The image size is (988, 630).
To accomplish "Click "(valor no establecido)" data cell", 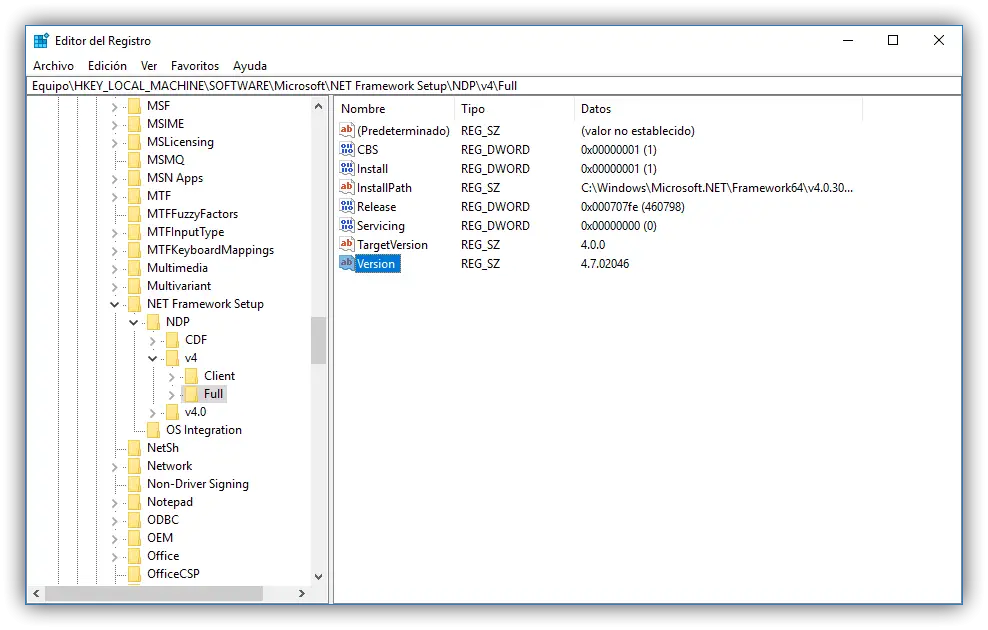I will pos(638,131).
